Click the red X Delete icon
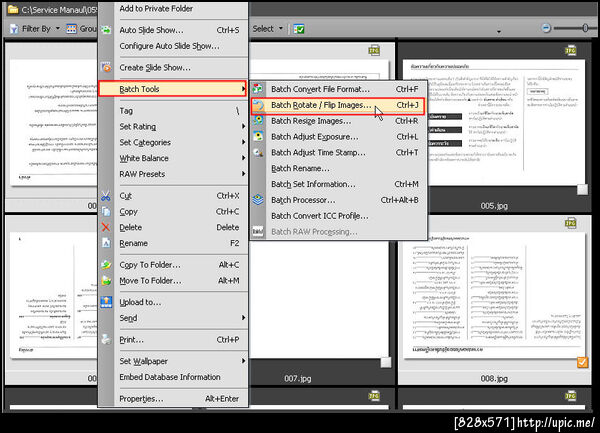The height and width of the screenshot is (433, 600). pos(106,227)
